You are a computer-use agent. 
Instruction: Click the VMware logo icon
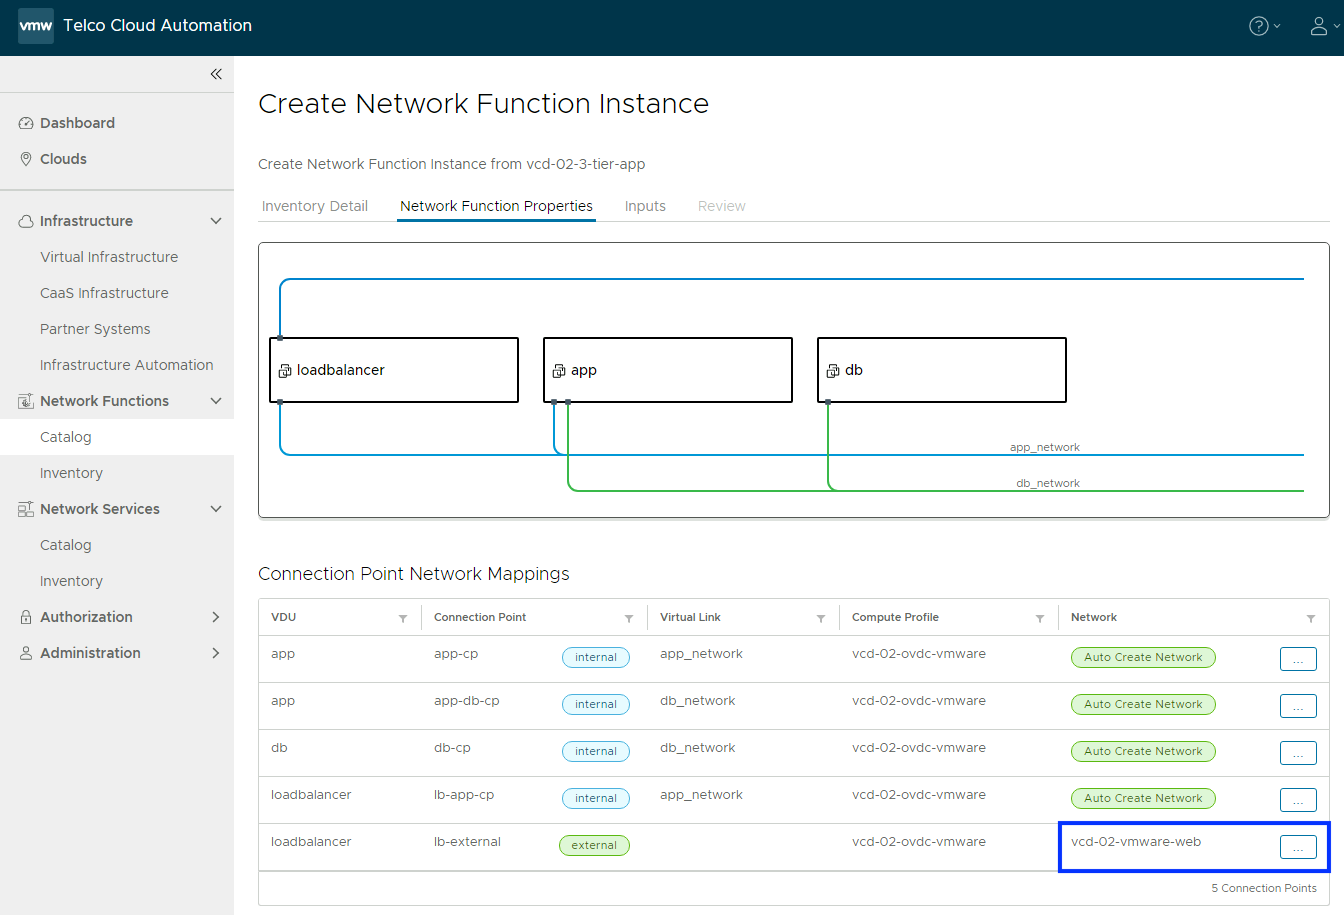point(36,26)
